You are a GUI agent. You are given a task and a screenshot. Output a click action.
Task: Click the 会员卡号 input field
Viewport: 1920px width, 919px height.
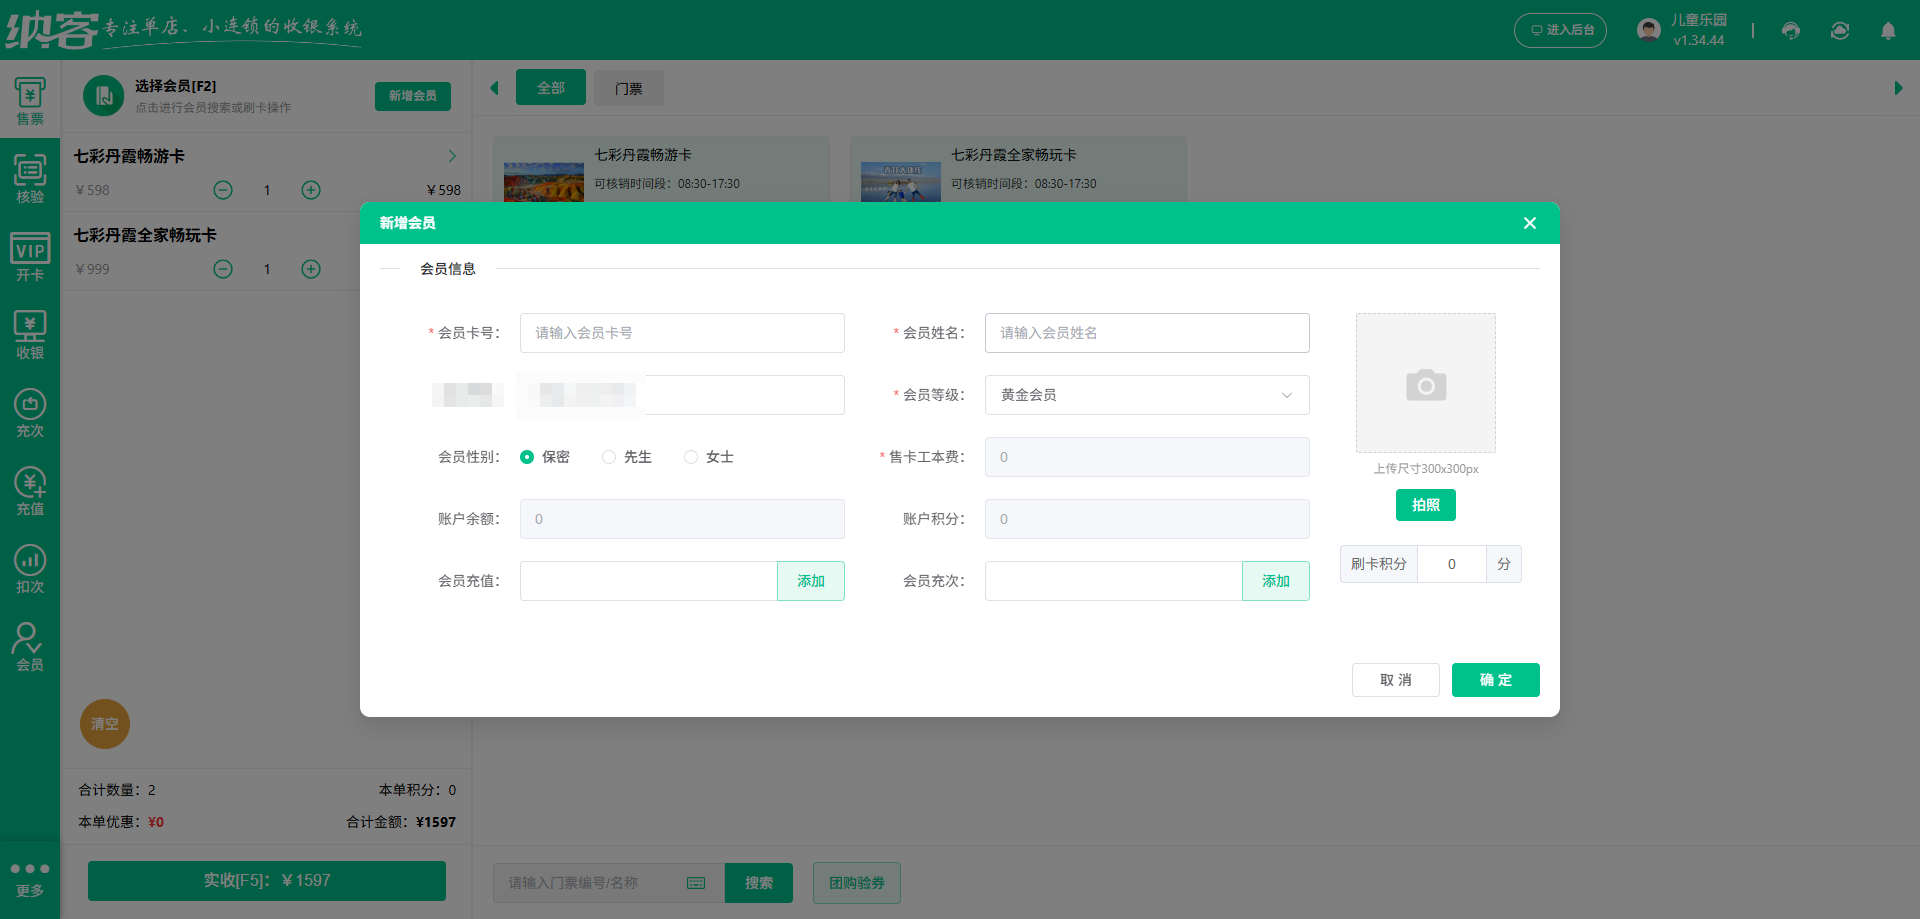click(681, 333)
